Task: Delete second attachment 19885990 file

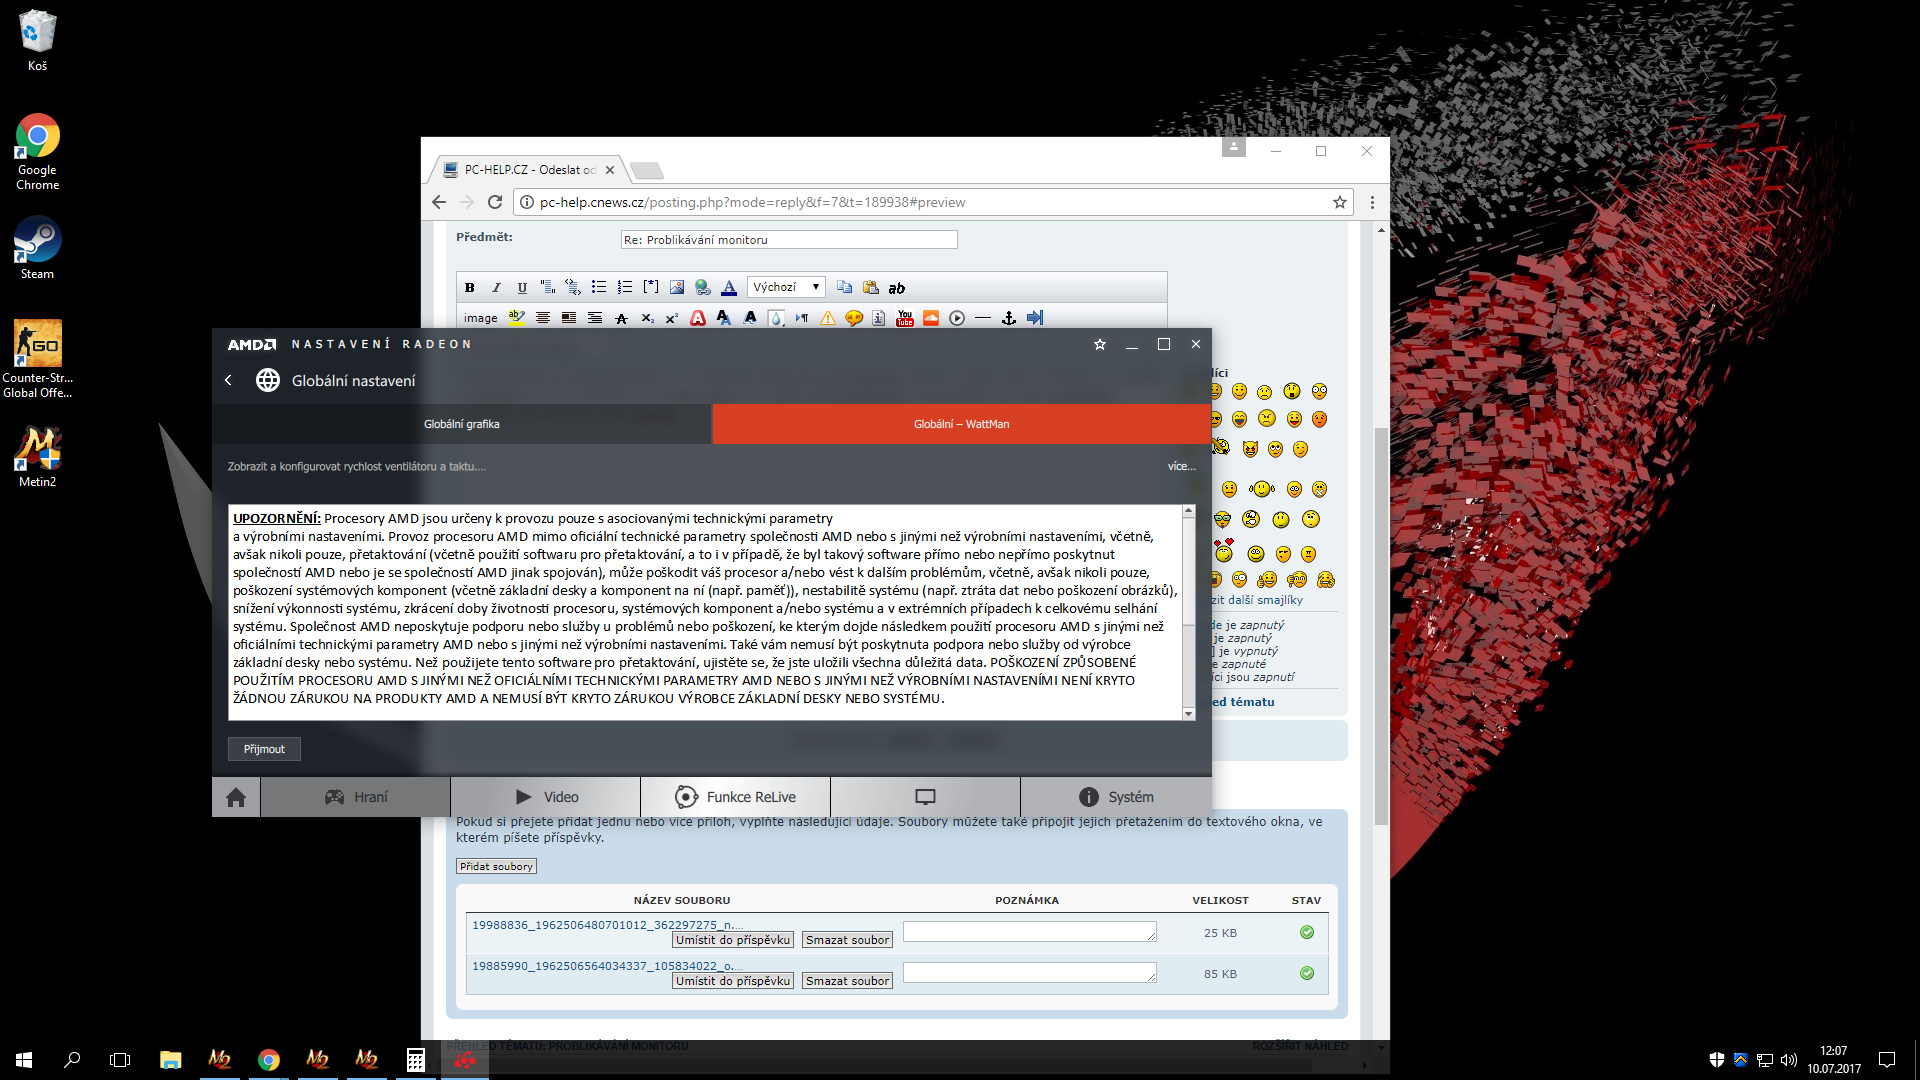Action: [x=847, y=981]
